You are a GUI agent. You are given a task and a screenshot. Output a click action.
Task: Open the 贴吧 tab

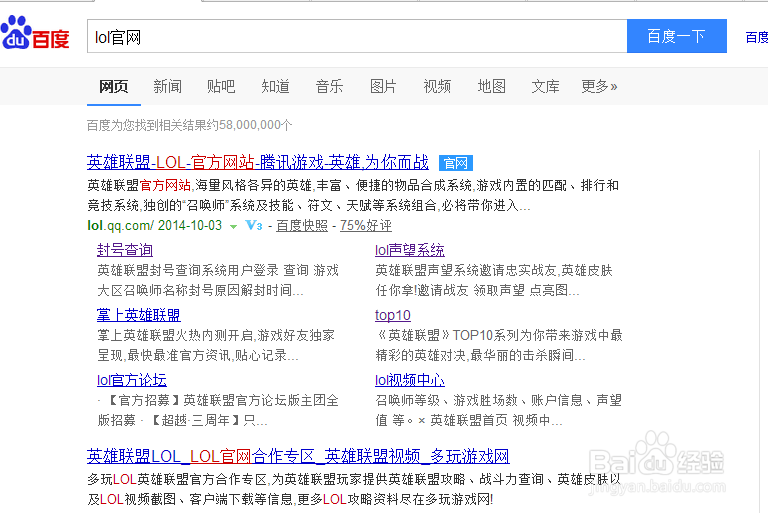(x=221, y=87)
